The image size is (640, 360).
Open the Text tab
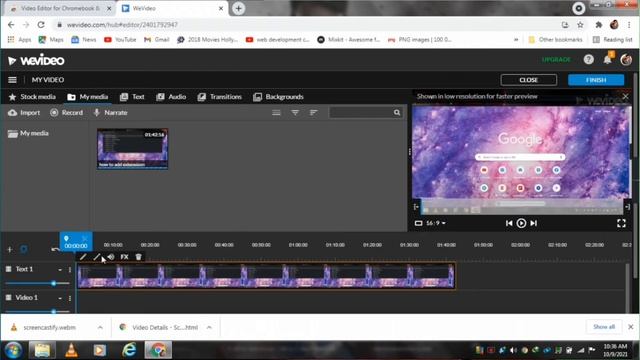pos(132,97)
